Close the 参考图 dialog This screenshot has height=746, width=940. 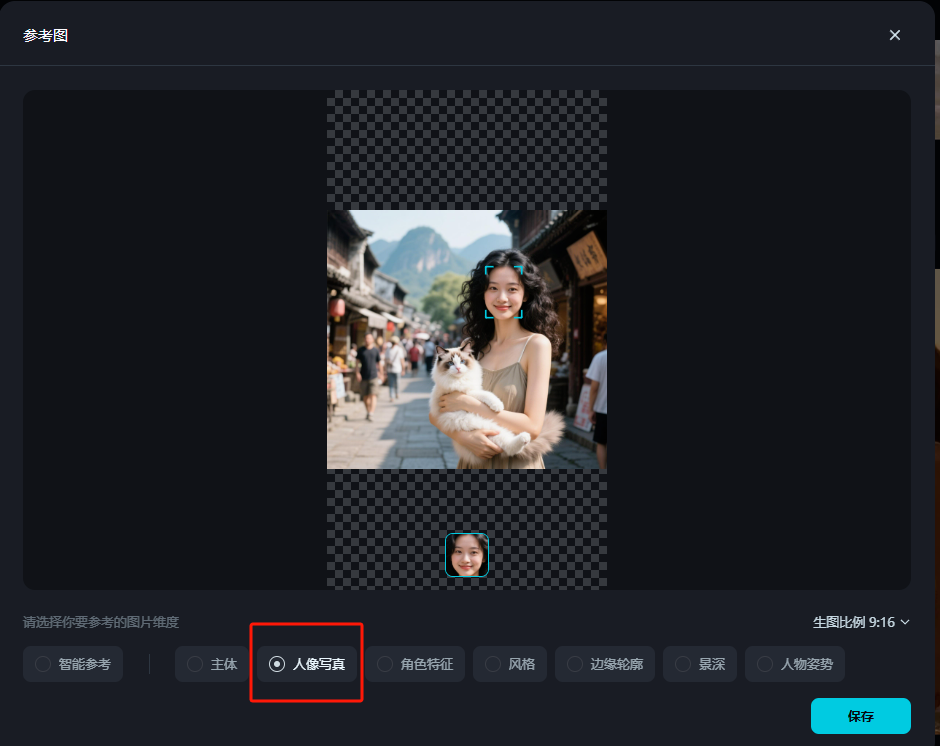point(894,35)
